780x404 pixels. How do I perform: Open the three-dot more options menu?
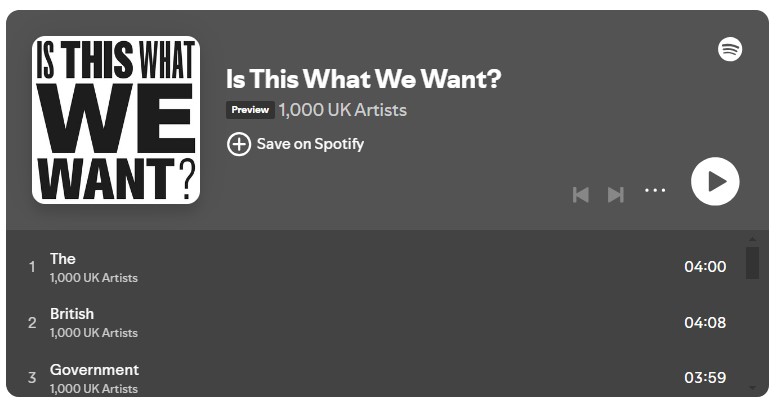[x=655, y=190]
